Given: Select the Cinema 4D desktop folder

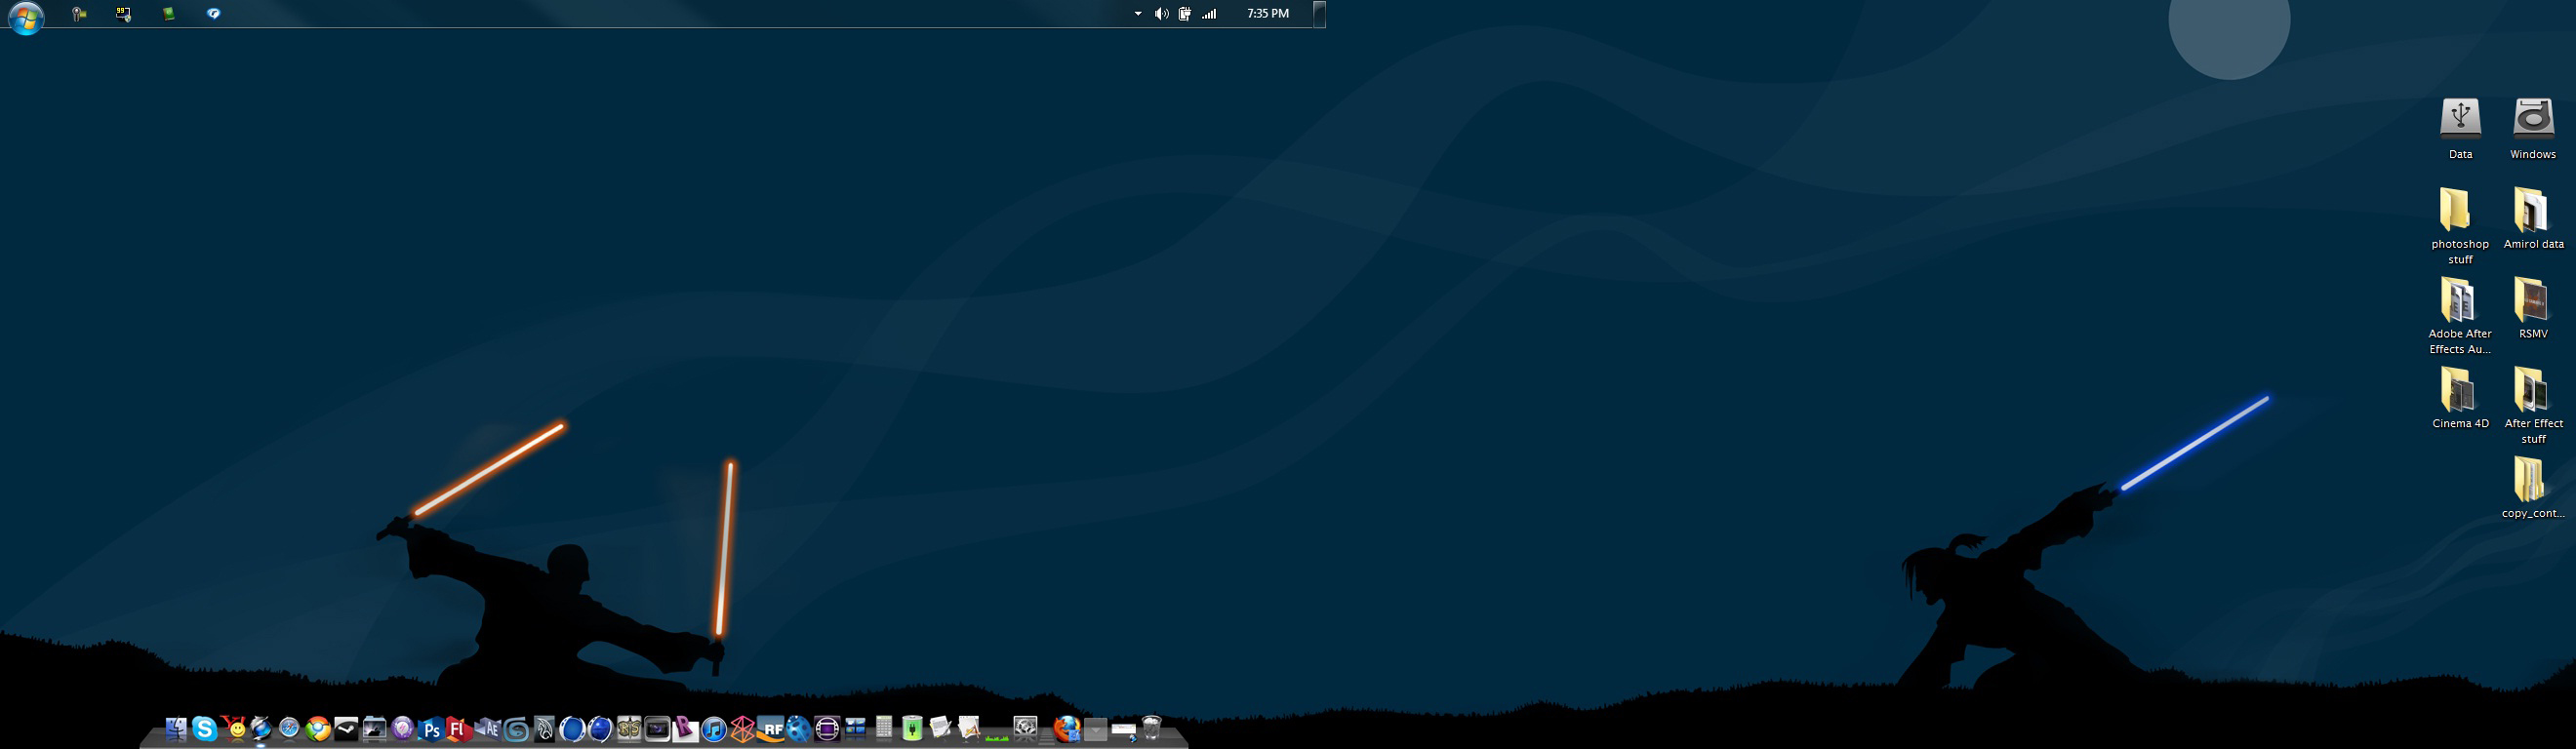Looking at the screenshot, I should coord(2460,398).
